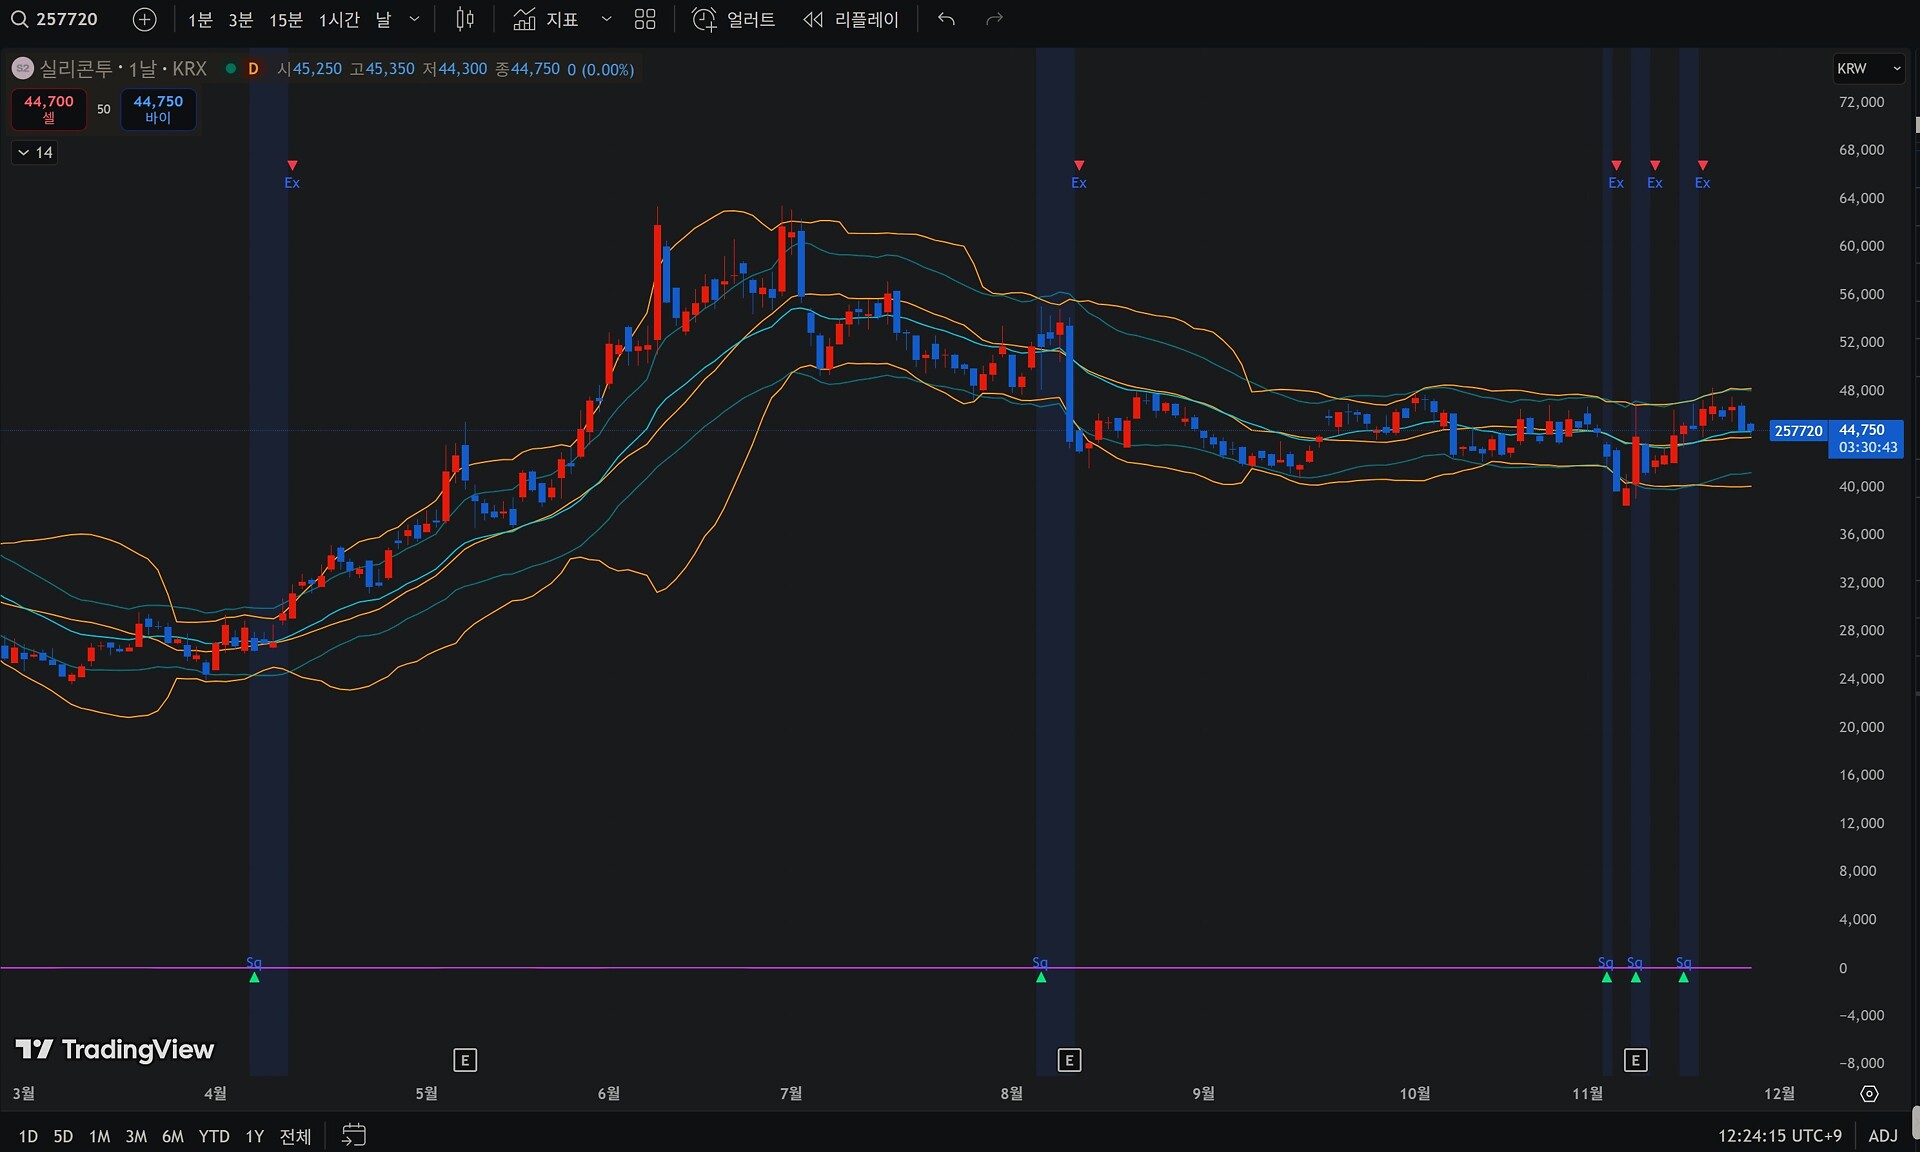Screen dimensions: 1920x1152
Task: Add a compare symbol with the plus icon
Action: pyautogui.click(x=145, y=19)
